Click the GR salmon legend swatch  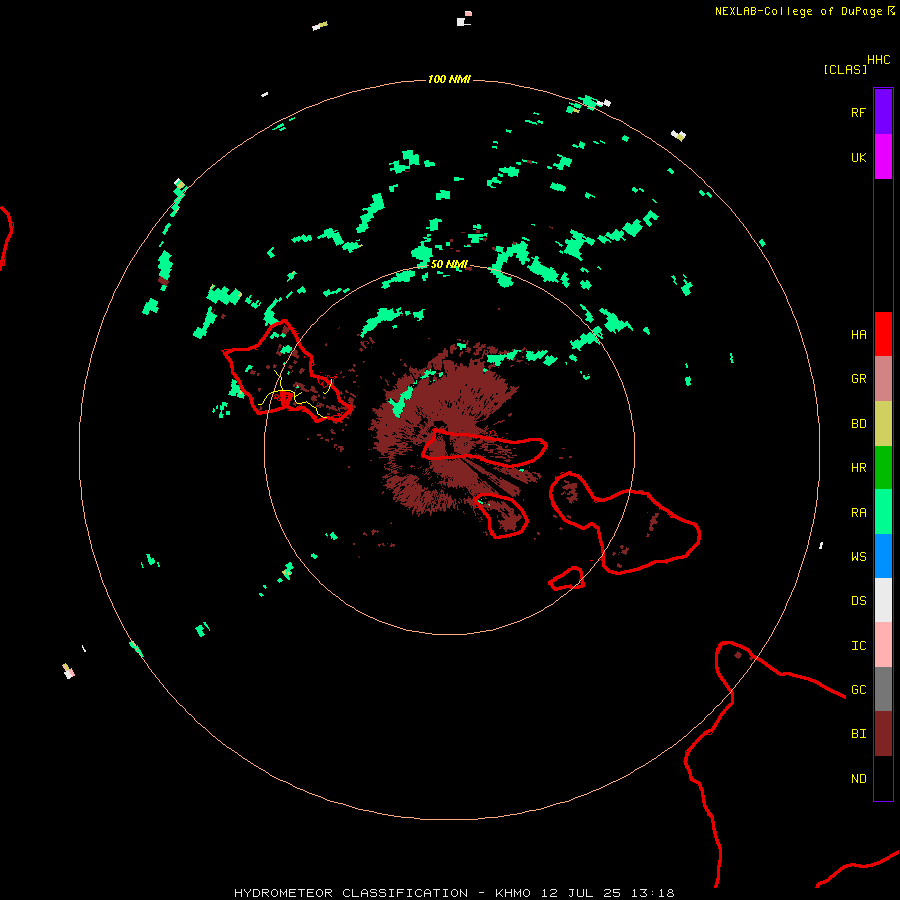click(x=883, y=379)
